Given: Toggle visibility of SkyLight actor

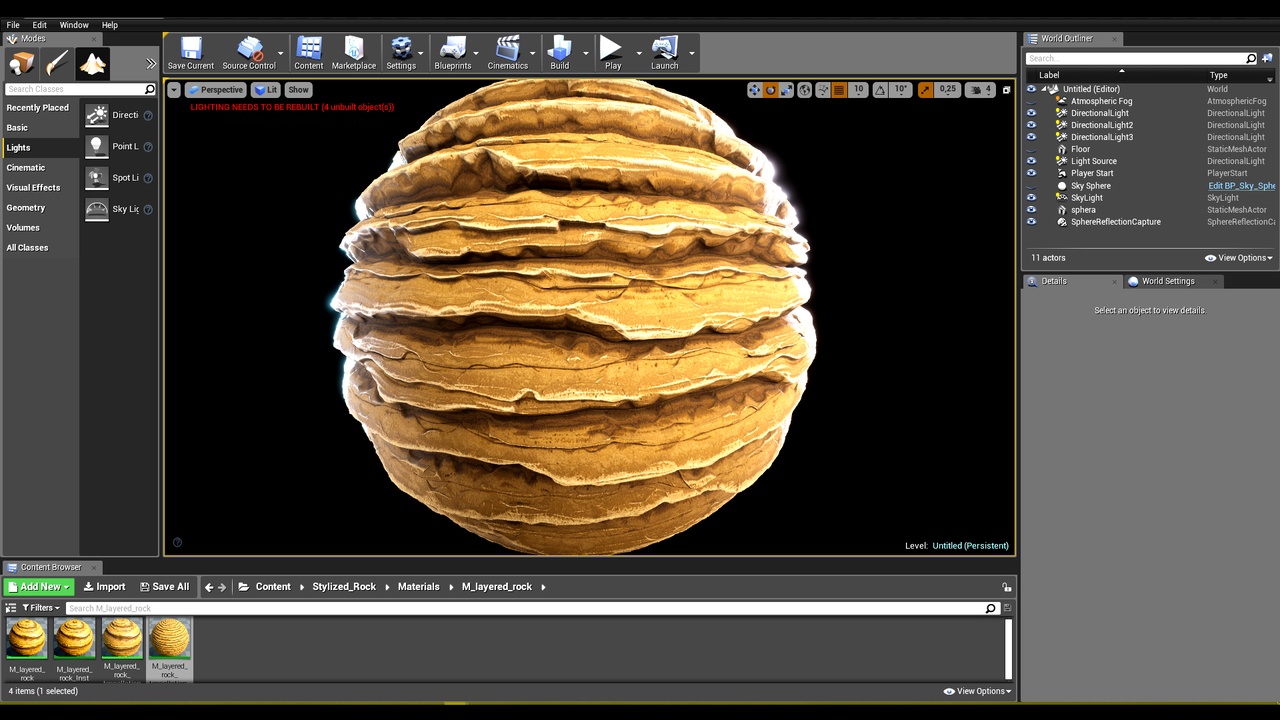Looking at the screenshot, I should click(x=1031, y=198).
